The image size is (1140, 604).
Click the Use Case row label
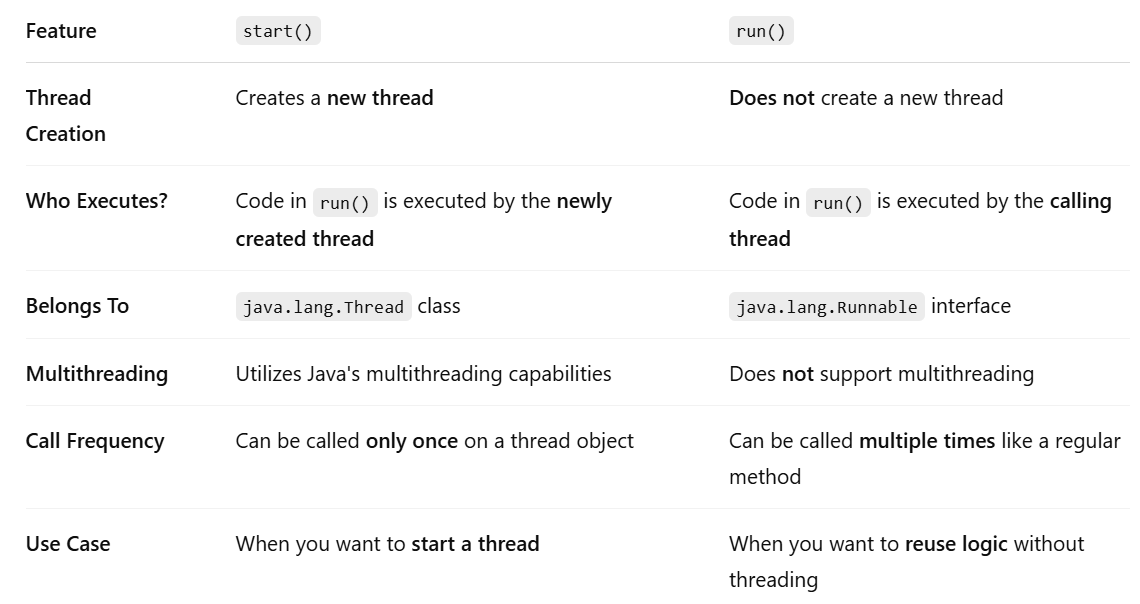68,544
